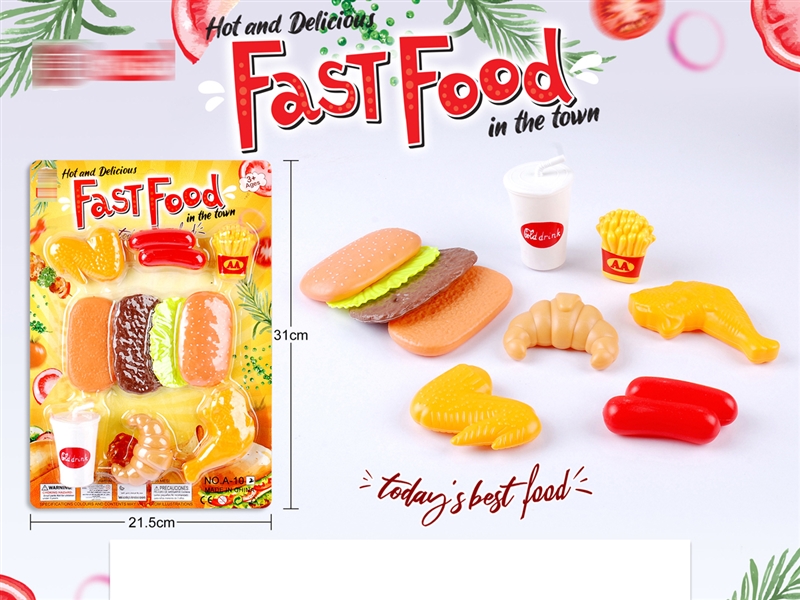Click the empty white box at bottom
The image size is (800, 600).
(x=400, y=570)
